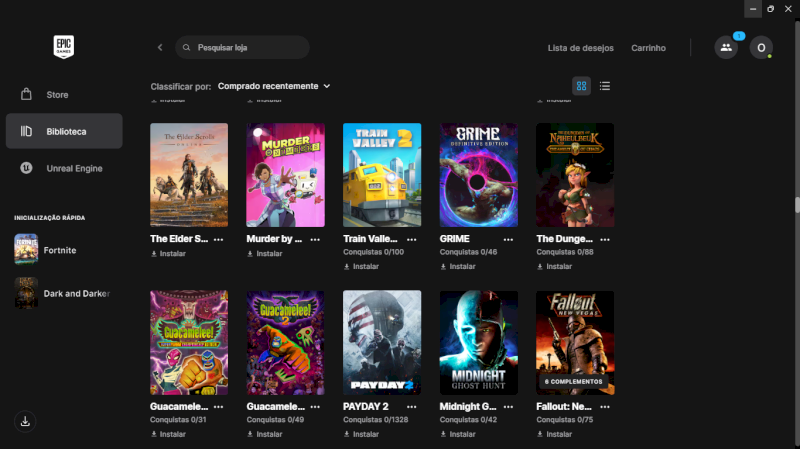
Task: Open options menu for Fallout New Vegas
Action: click(x=605, y=407)
